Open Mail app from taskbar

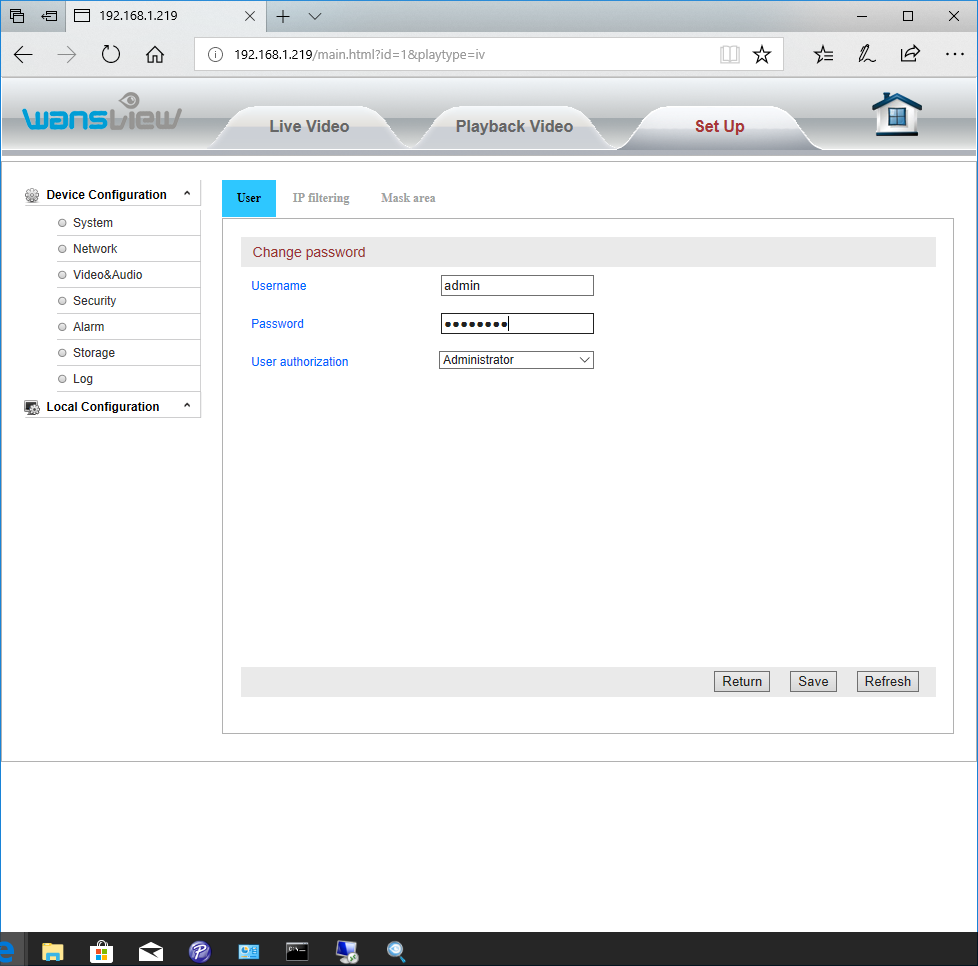150,952
